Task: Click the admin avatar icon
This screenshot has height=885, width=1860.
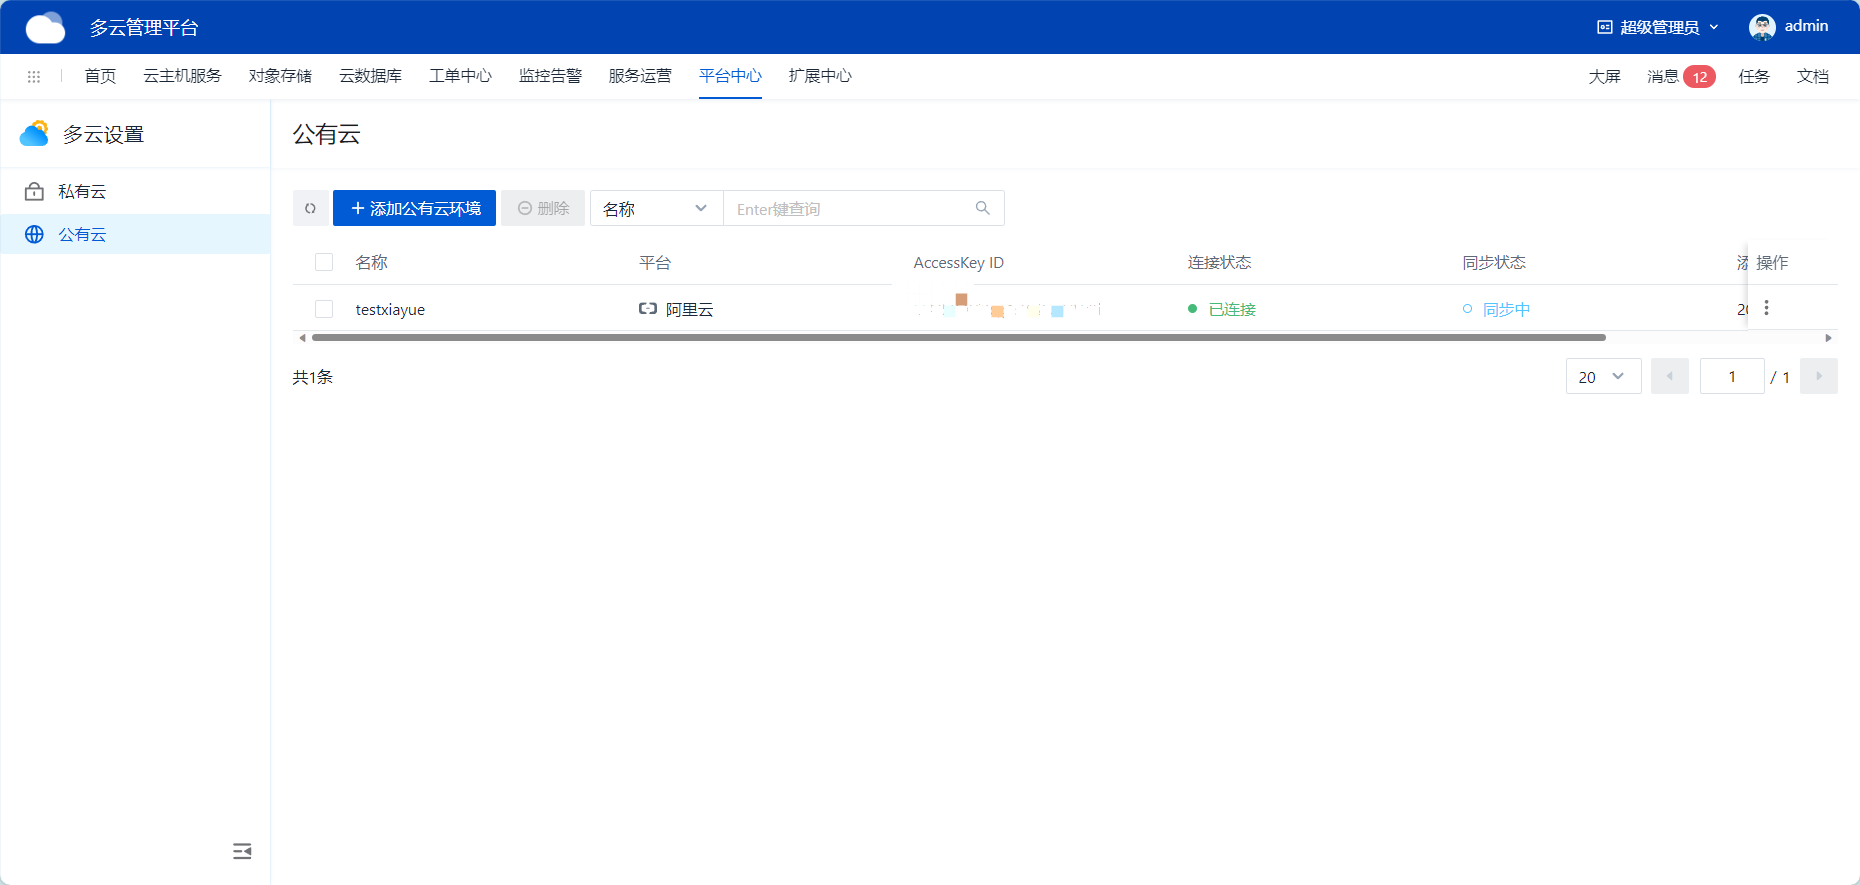Action: 1762,27
